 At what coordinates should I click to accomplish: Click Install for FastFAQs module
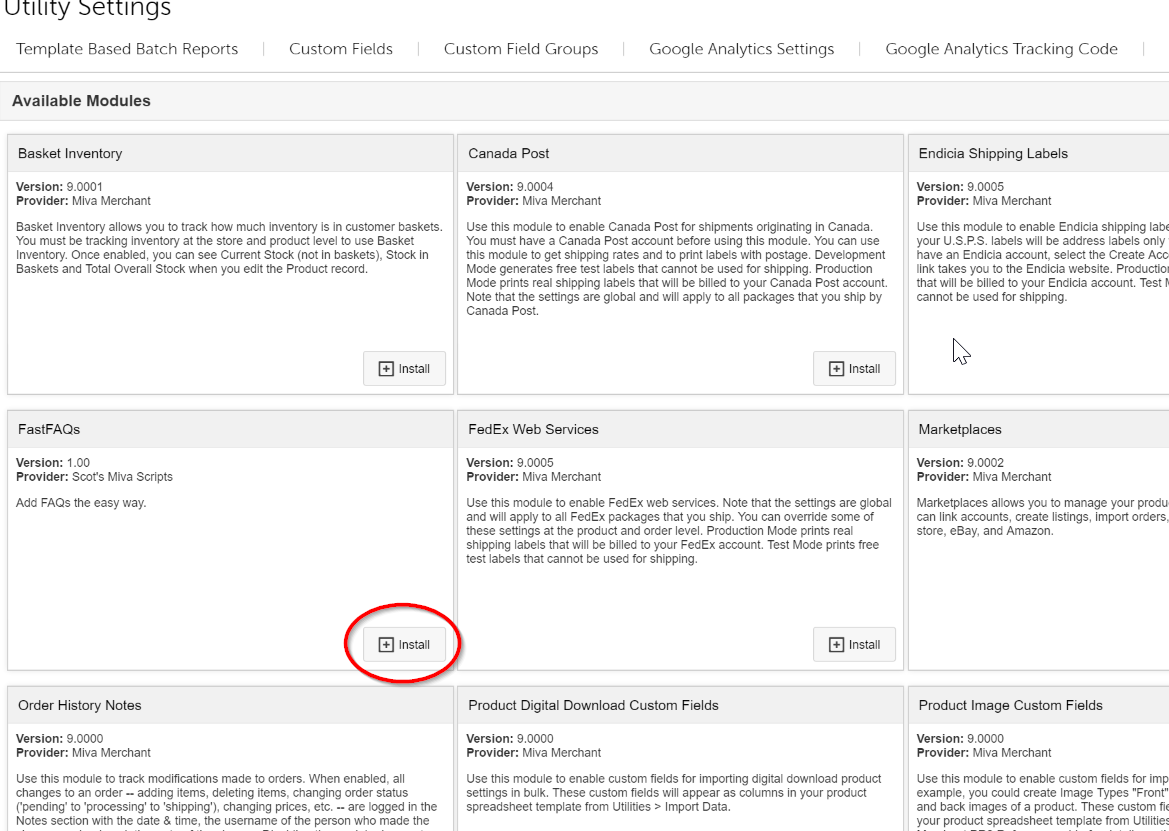coord(404,645)
